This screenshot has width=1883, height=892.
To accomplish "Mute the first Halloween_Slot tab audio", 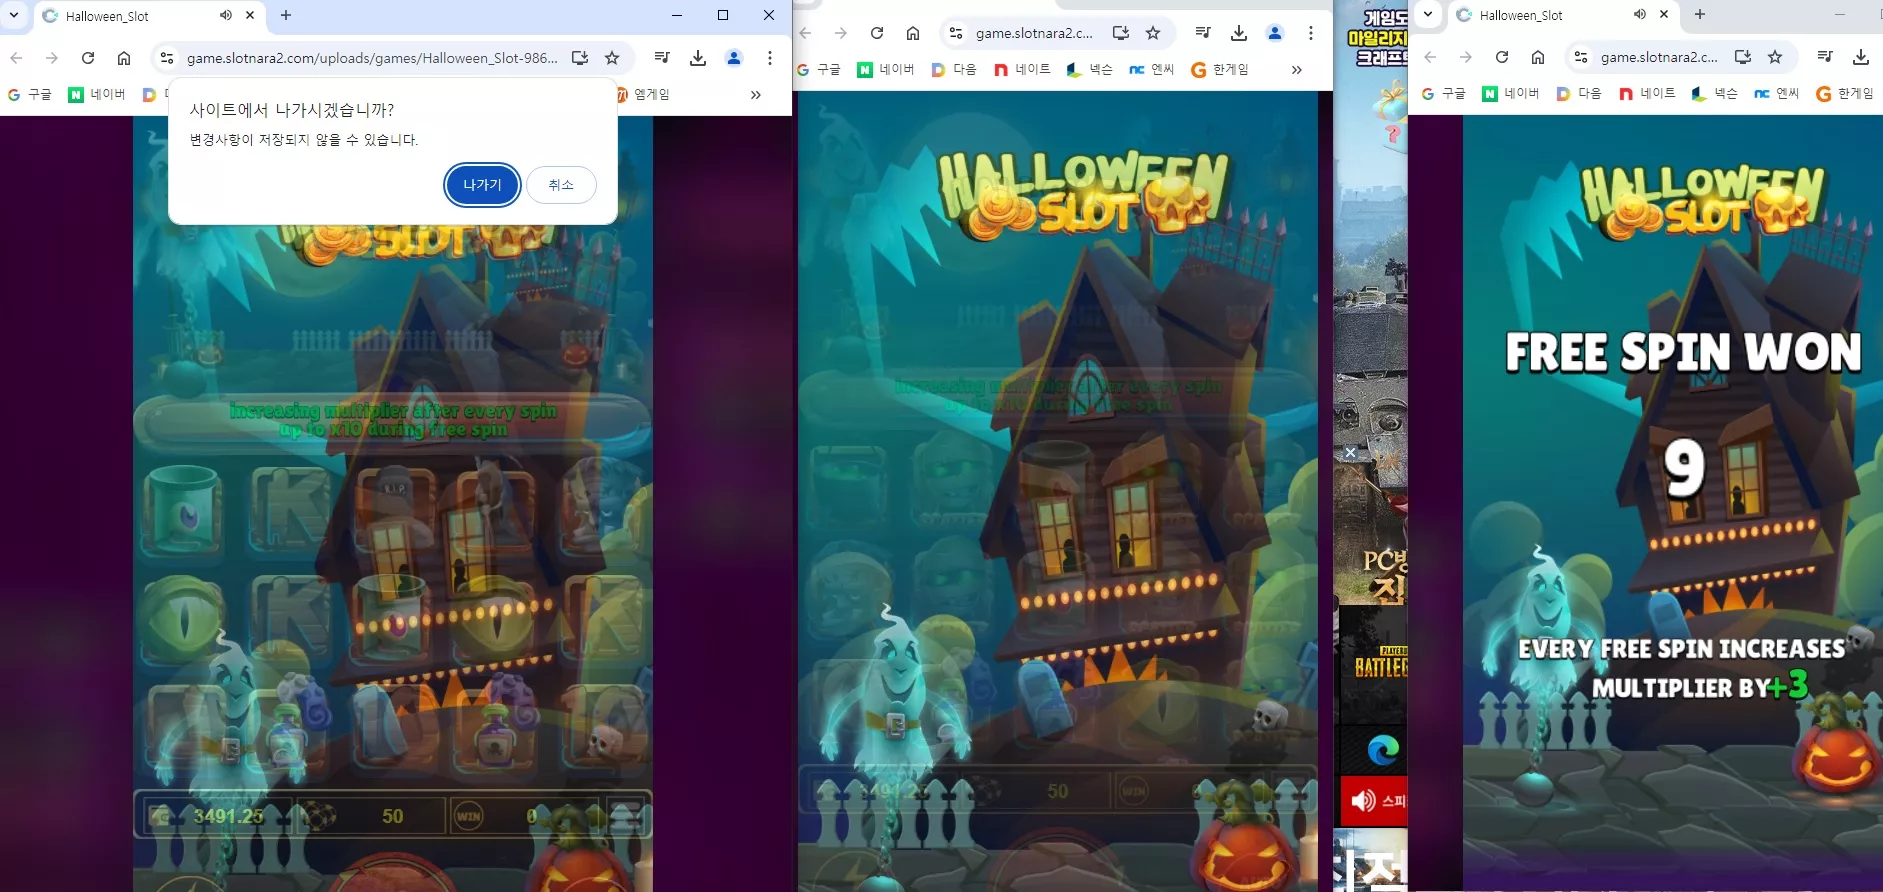I will point(225,15).
